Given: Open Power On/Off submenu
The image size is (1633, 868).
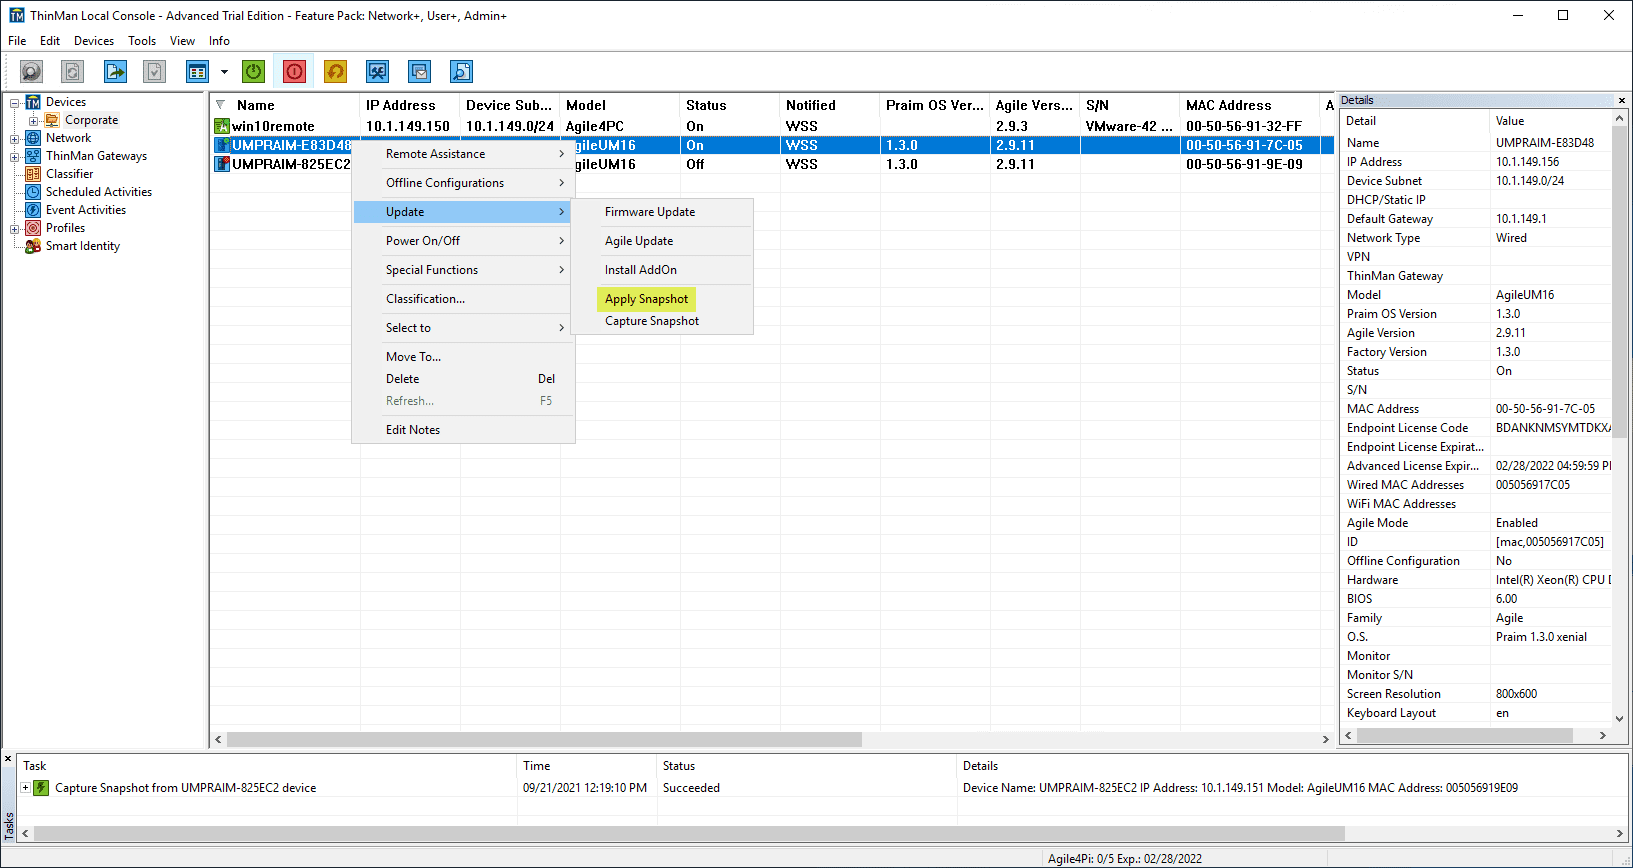Looking at the screenshot, I should 464,241.
